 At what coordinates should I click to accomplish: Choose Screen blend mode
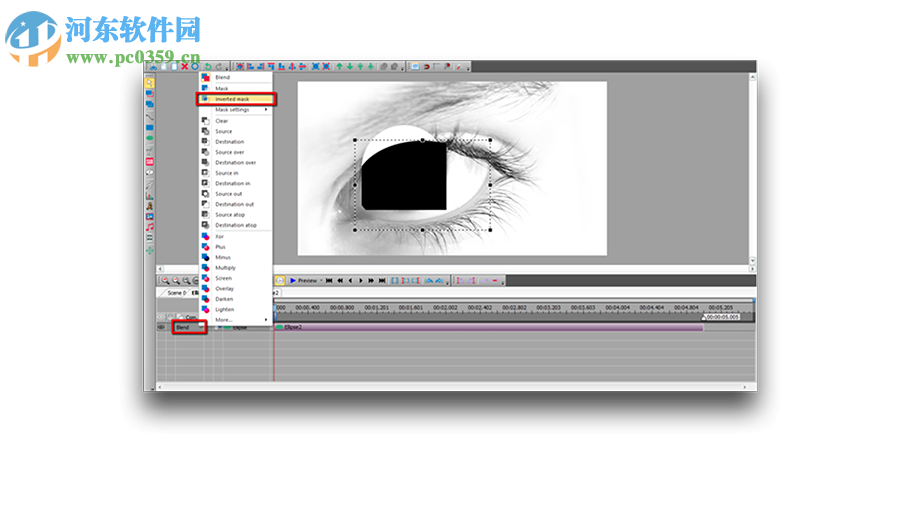pos(235,278)
